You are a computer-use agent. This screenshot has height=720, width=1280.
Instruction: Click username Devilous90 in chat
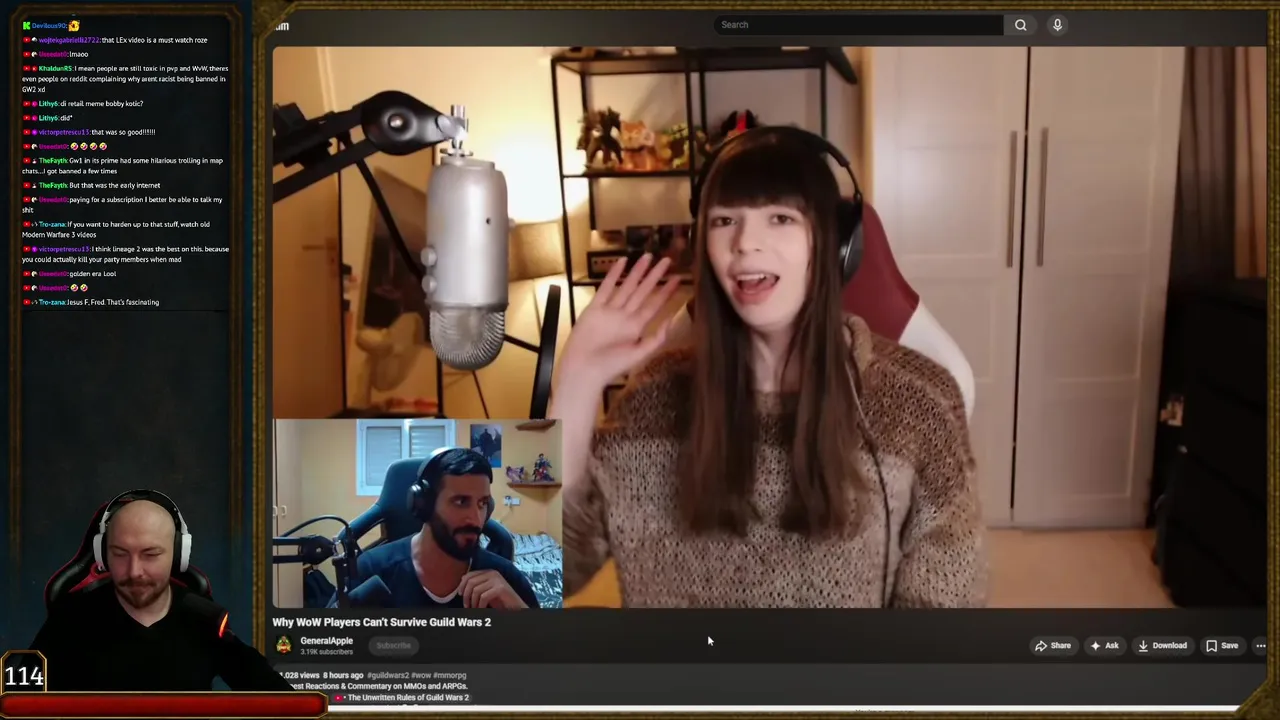coord(49,25)
